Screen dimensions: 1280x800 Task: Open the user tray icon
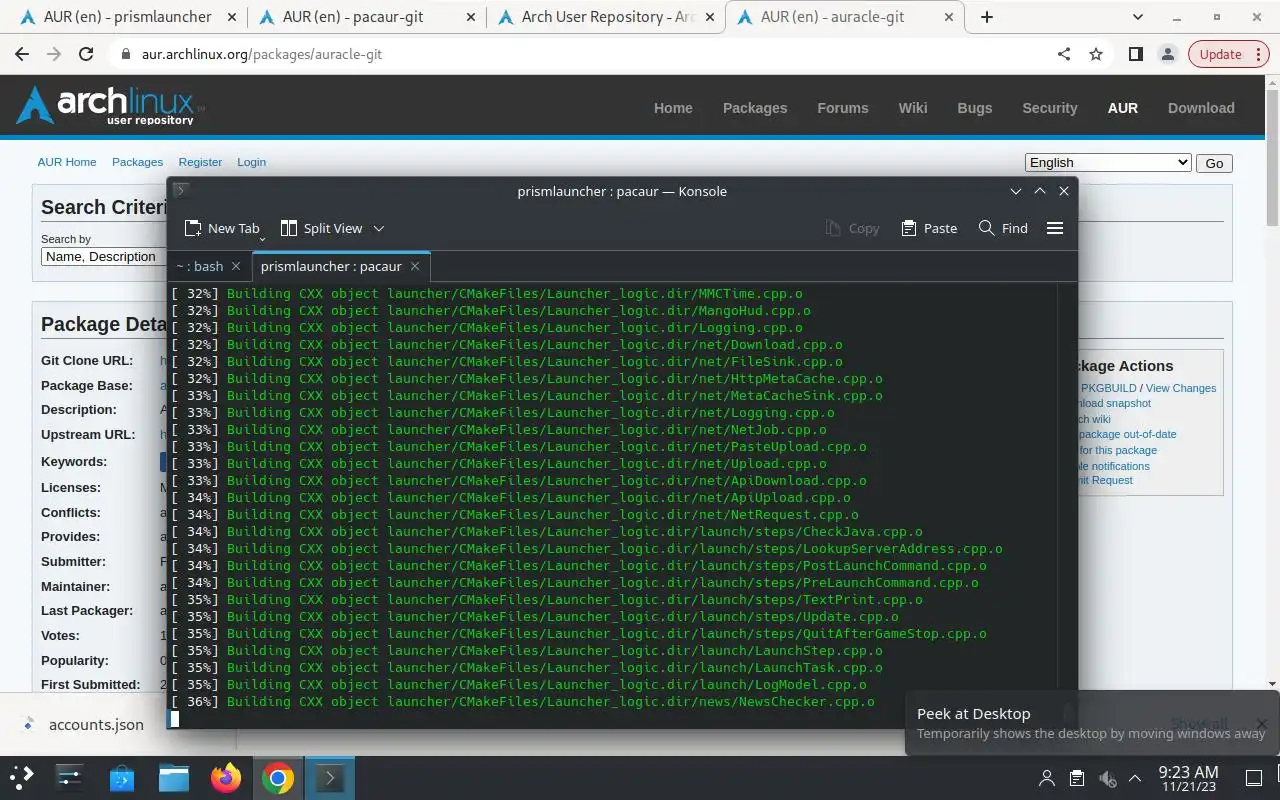coord(1047,778)
